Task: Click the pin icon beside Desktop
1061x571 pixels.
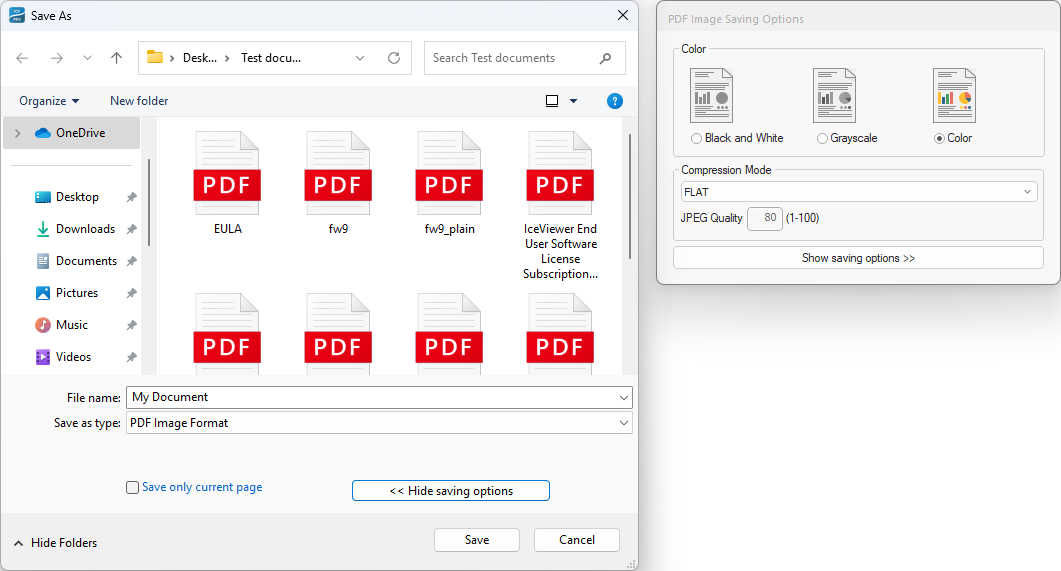Action: pyautogui.click(x=131, y=197)
